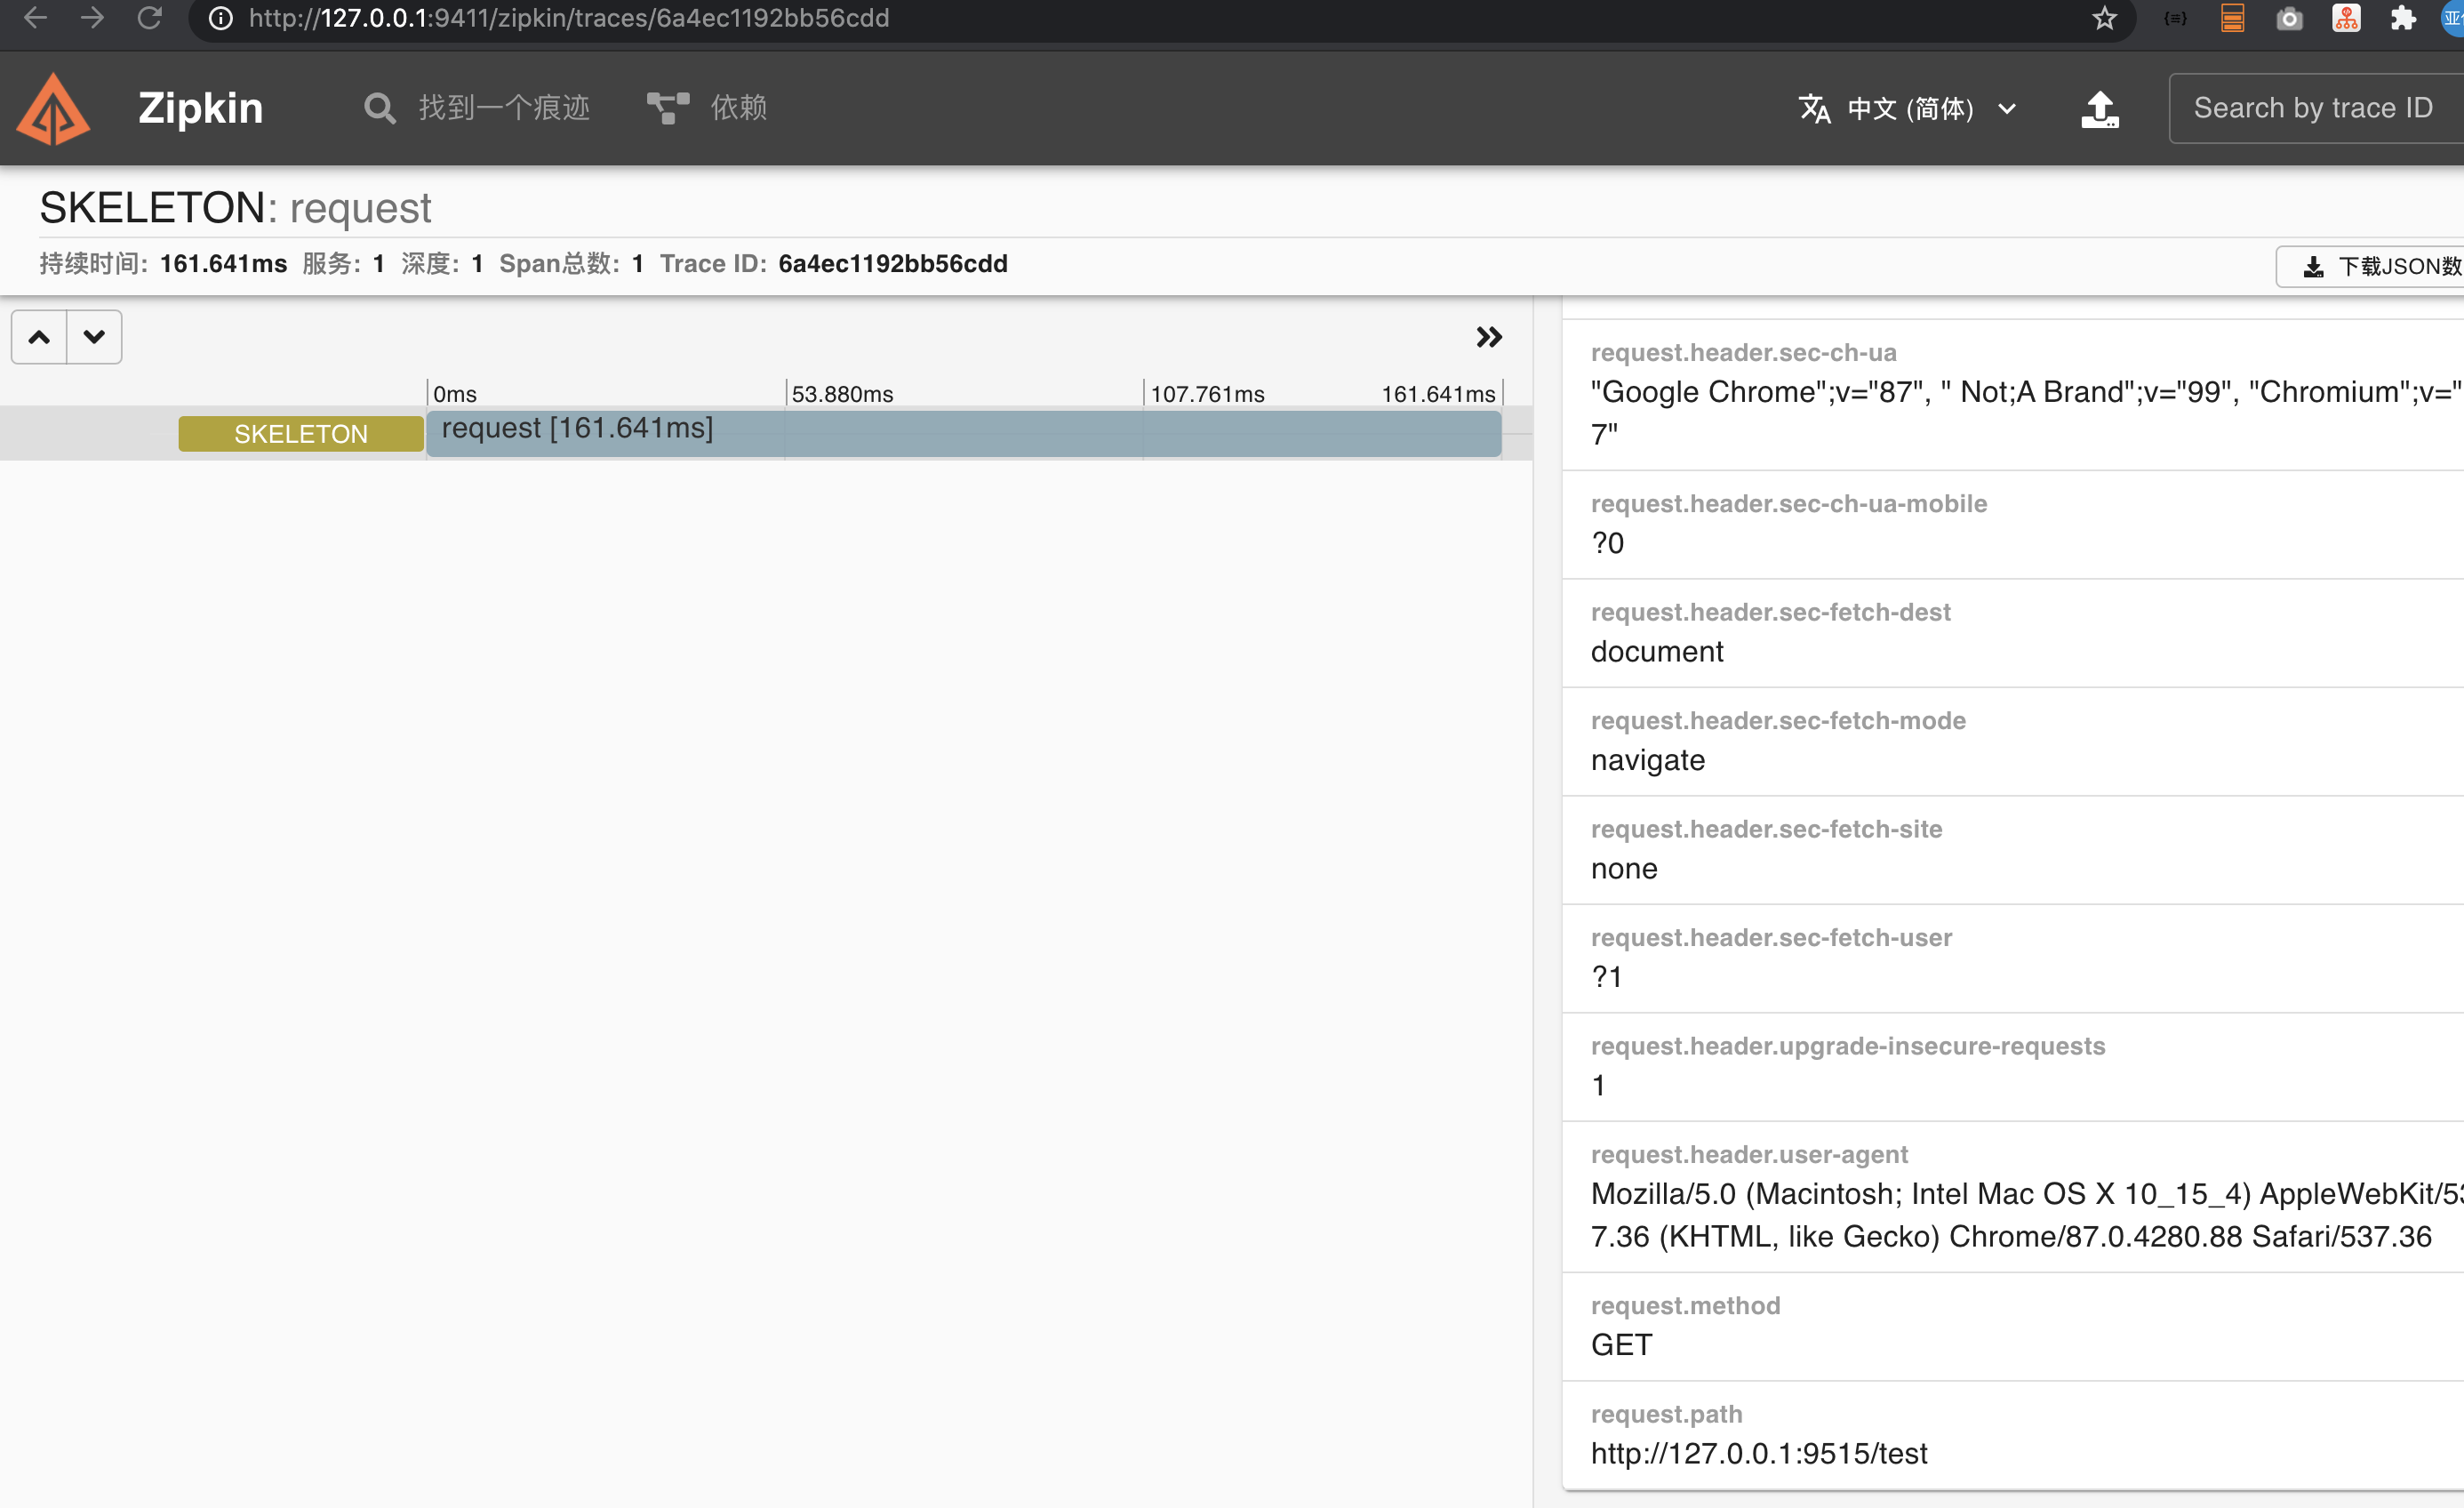The height and width of the screenshot is (1508, 2464).
Task: Click the 'document' sec-fetch-dest value
Action: pos(1657,652)
